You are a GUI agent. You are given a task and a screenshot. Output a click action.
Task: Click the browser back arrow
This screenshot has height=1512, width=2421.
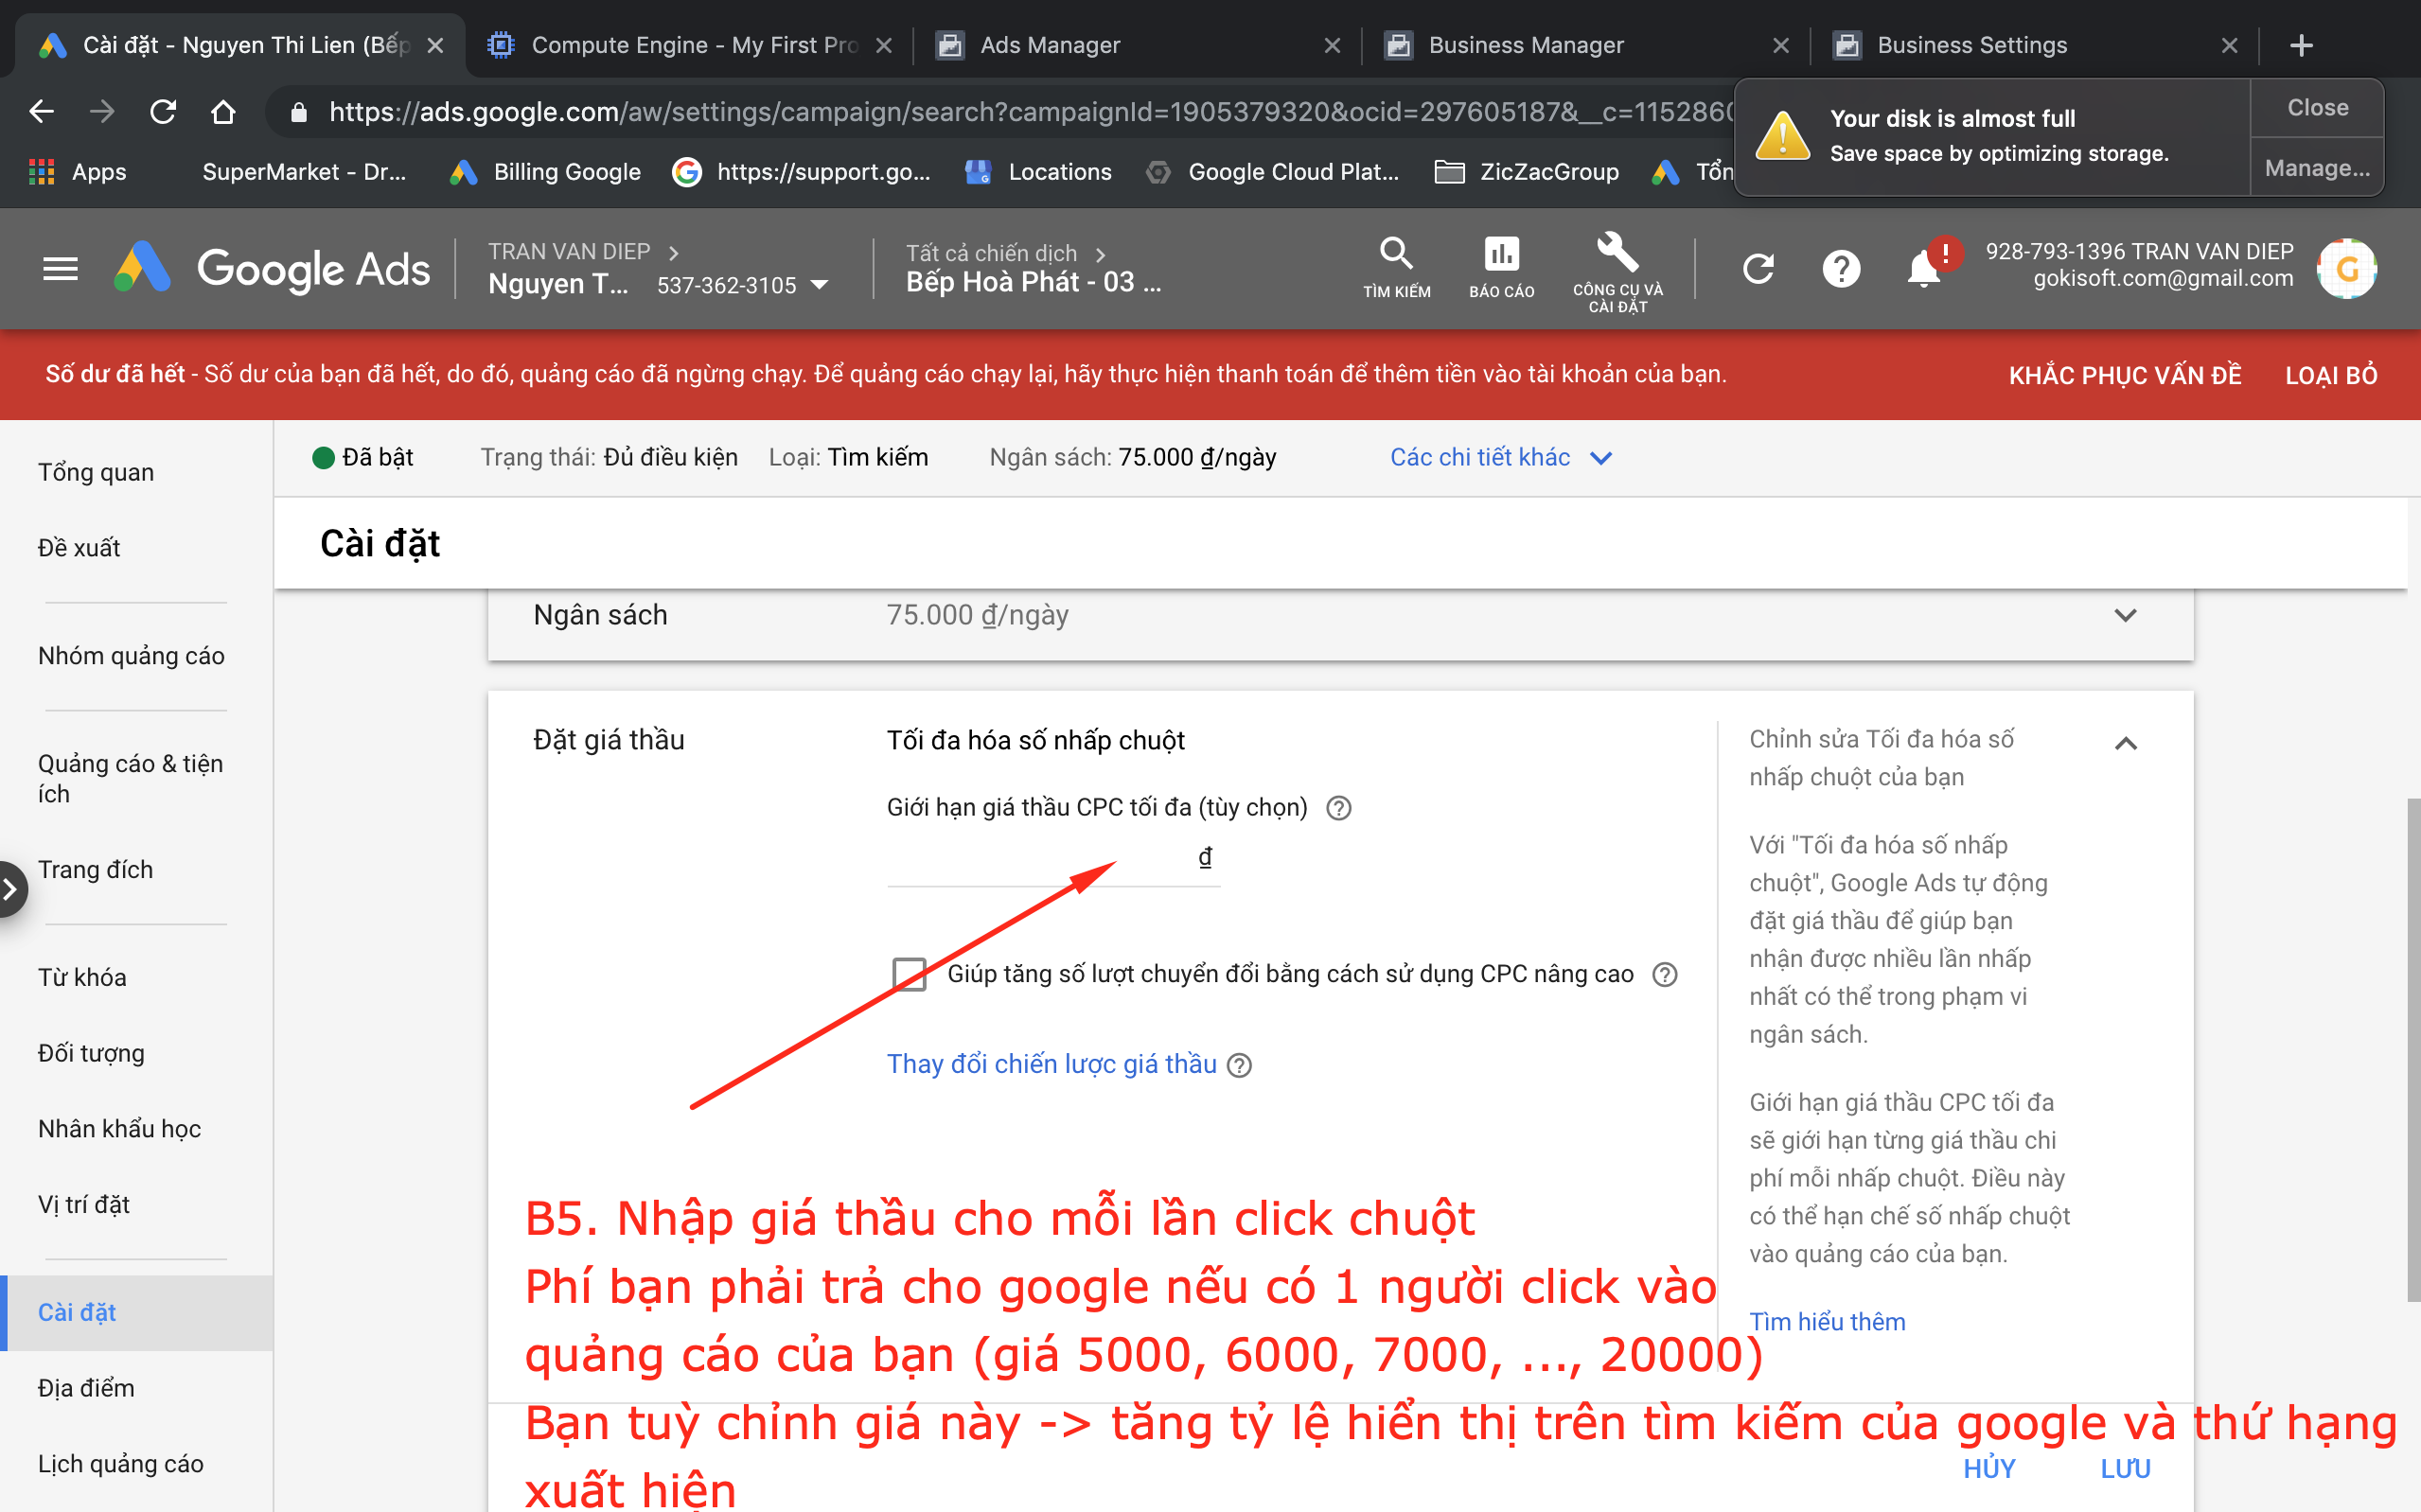coord(41,111)
